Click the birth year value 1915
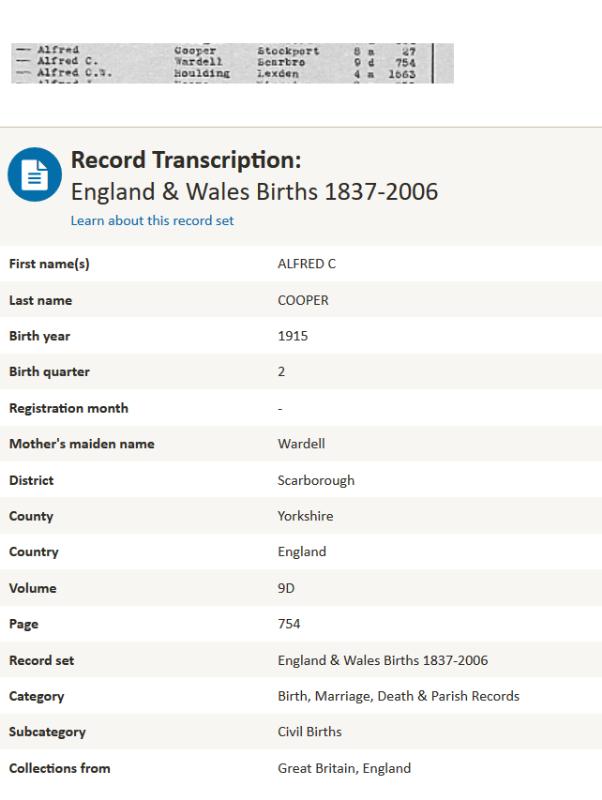Screen dimensions: 602x800 (292, 336)
